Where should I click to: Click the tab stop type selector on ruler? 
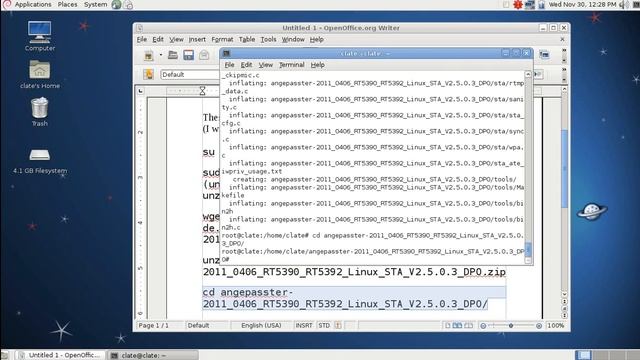[140, 91]
